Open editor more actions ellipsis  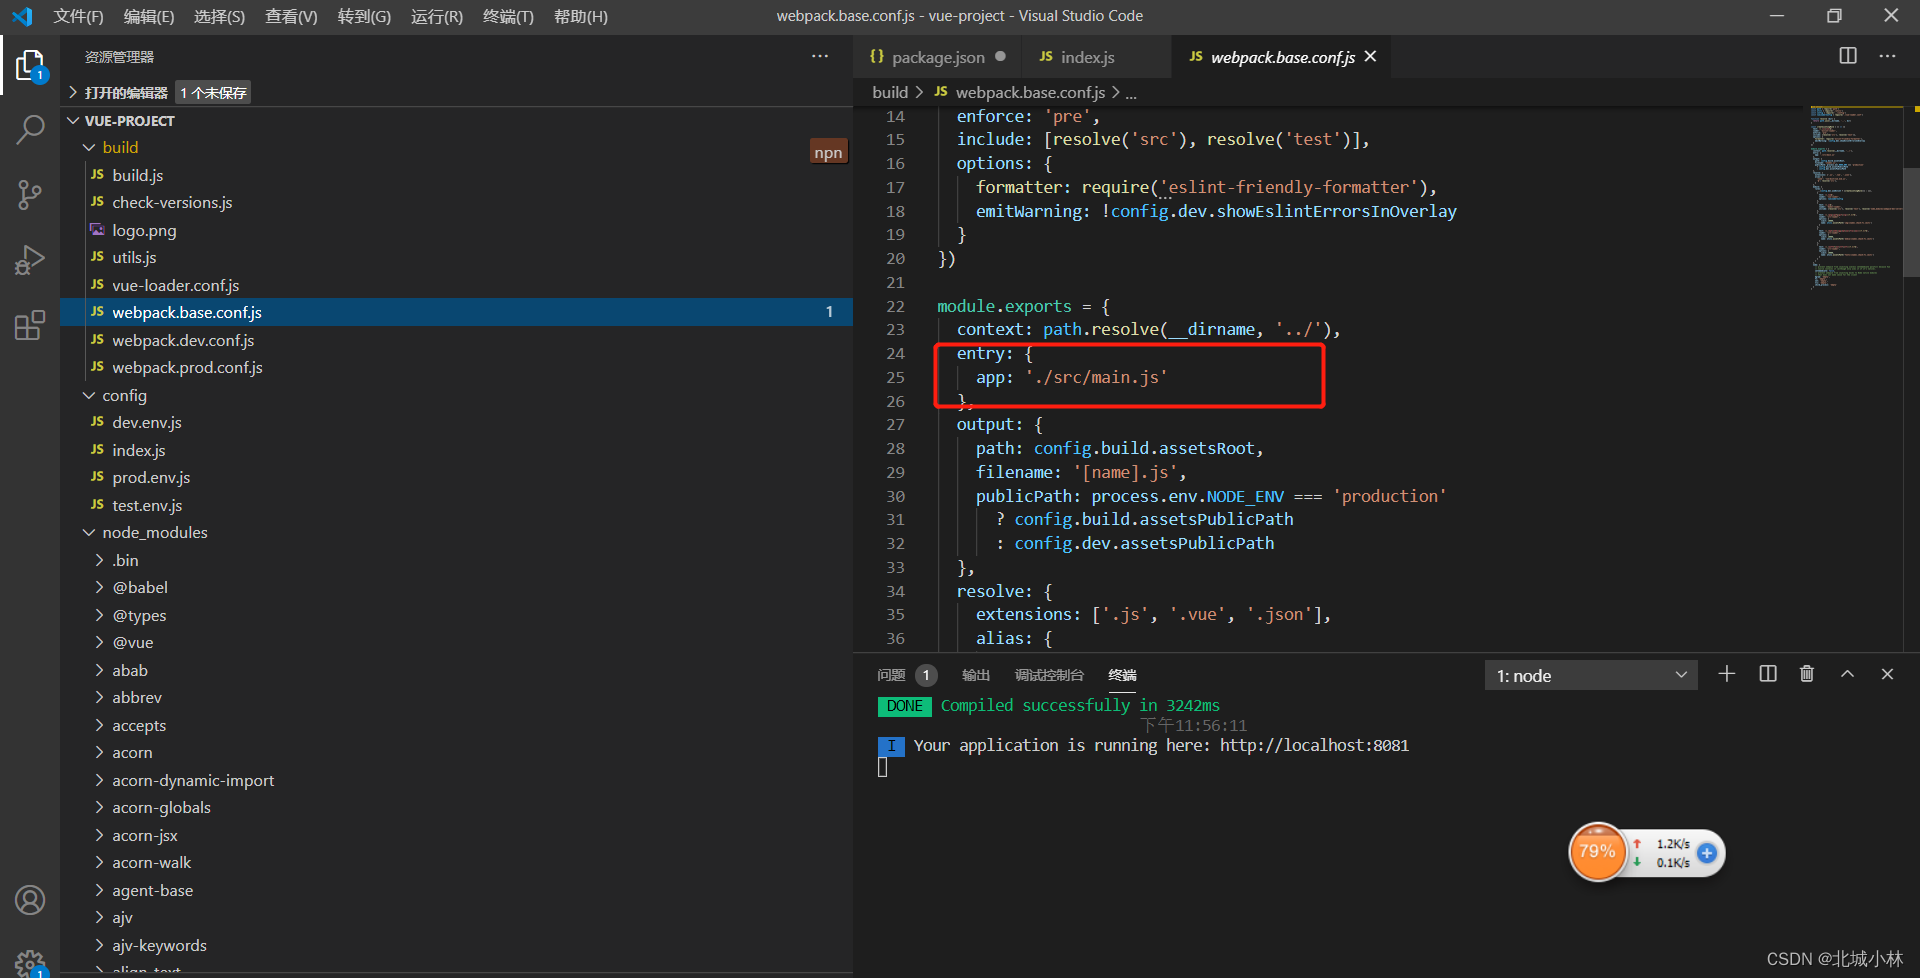coord(1887,56)
